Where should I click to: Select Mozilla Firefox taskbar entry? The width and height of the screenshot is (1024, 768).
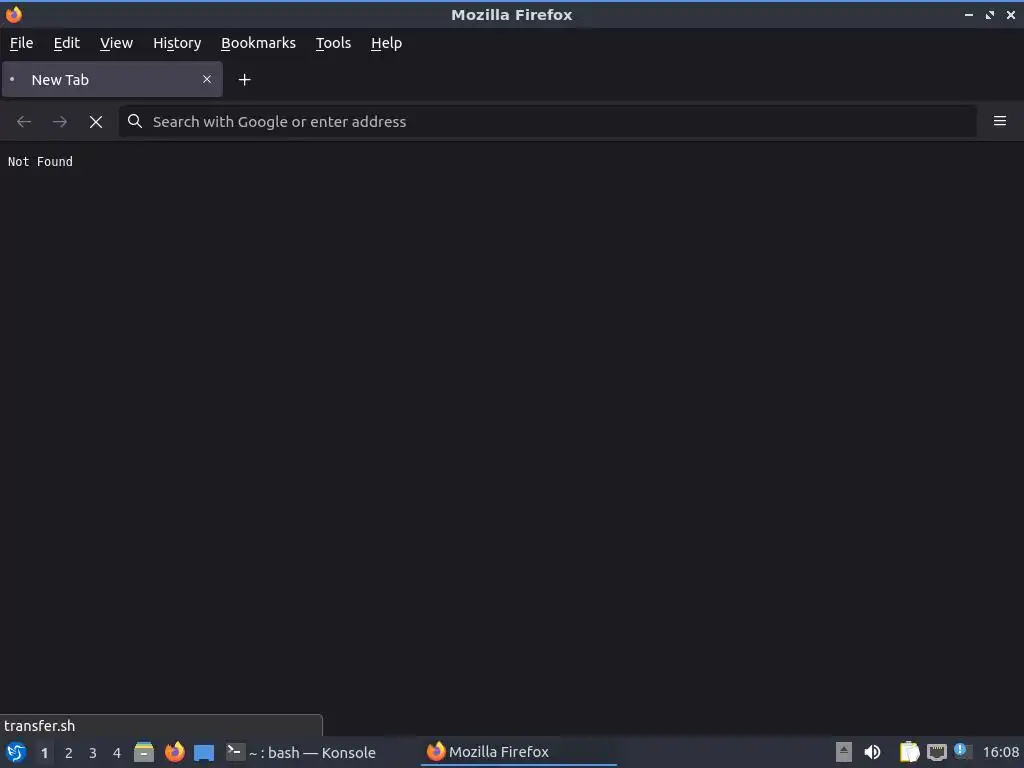pos(519,752)
